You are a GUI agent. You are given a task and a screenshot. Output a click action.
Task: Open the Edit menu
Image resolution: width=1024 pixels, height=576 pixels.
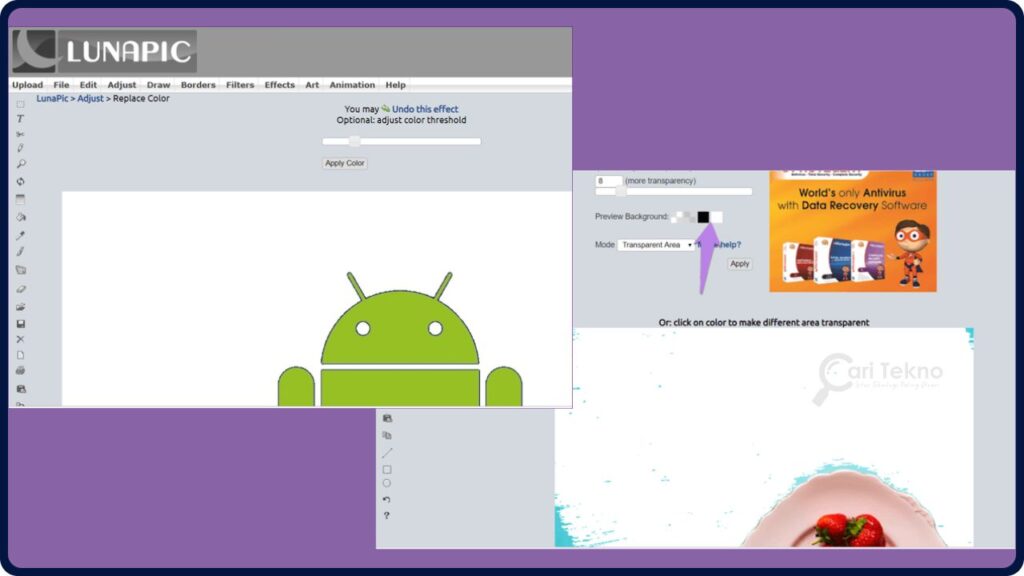click(x=88, y=85)
